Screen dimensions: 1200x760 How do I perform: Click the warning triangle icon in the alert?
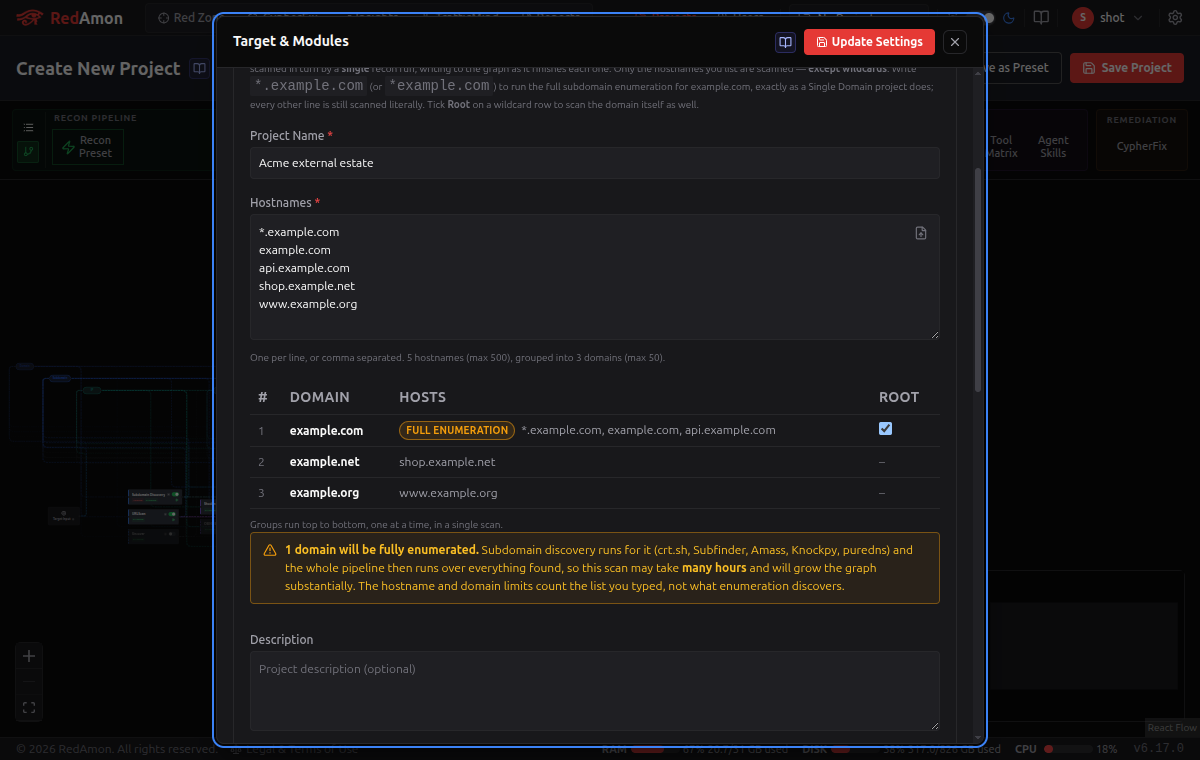click(x=270, y=550)
